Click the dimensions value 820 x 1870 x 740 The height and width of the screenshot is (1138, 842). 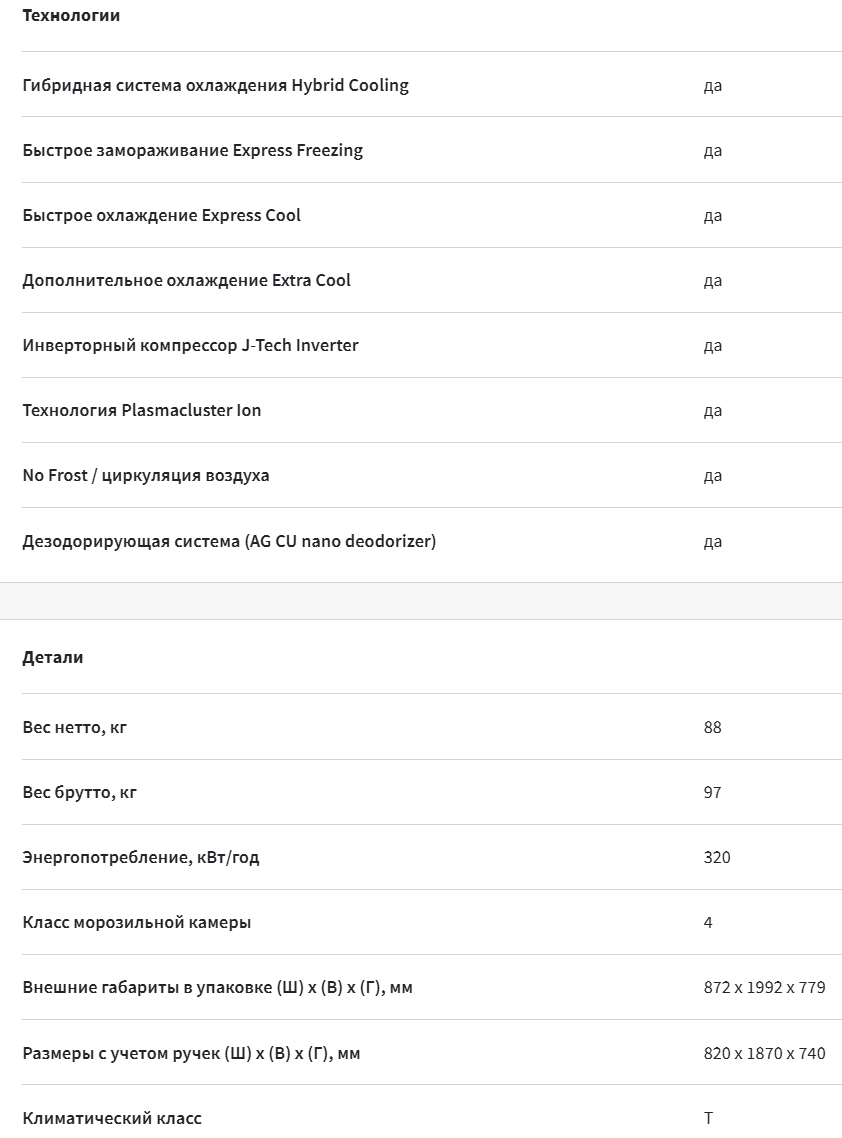[x=764, y=1053]
